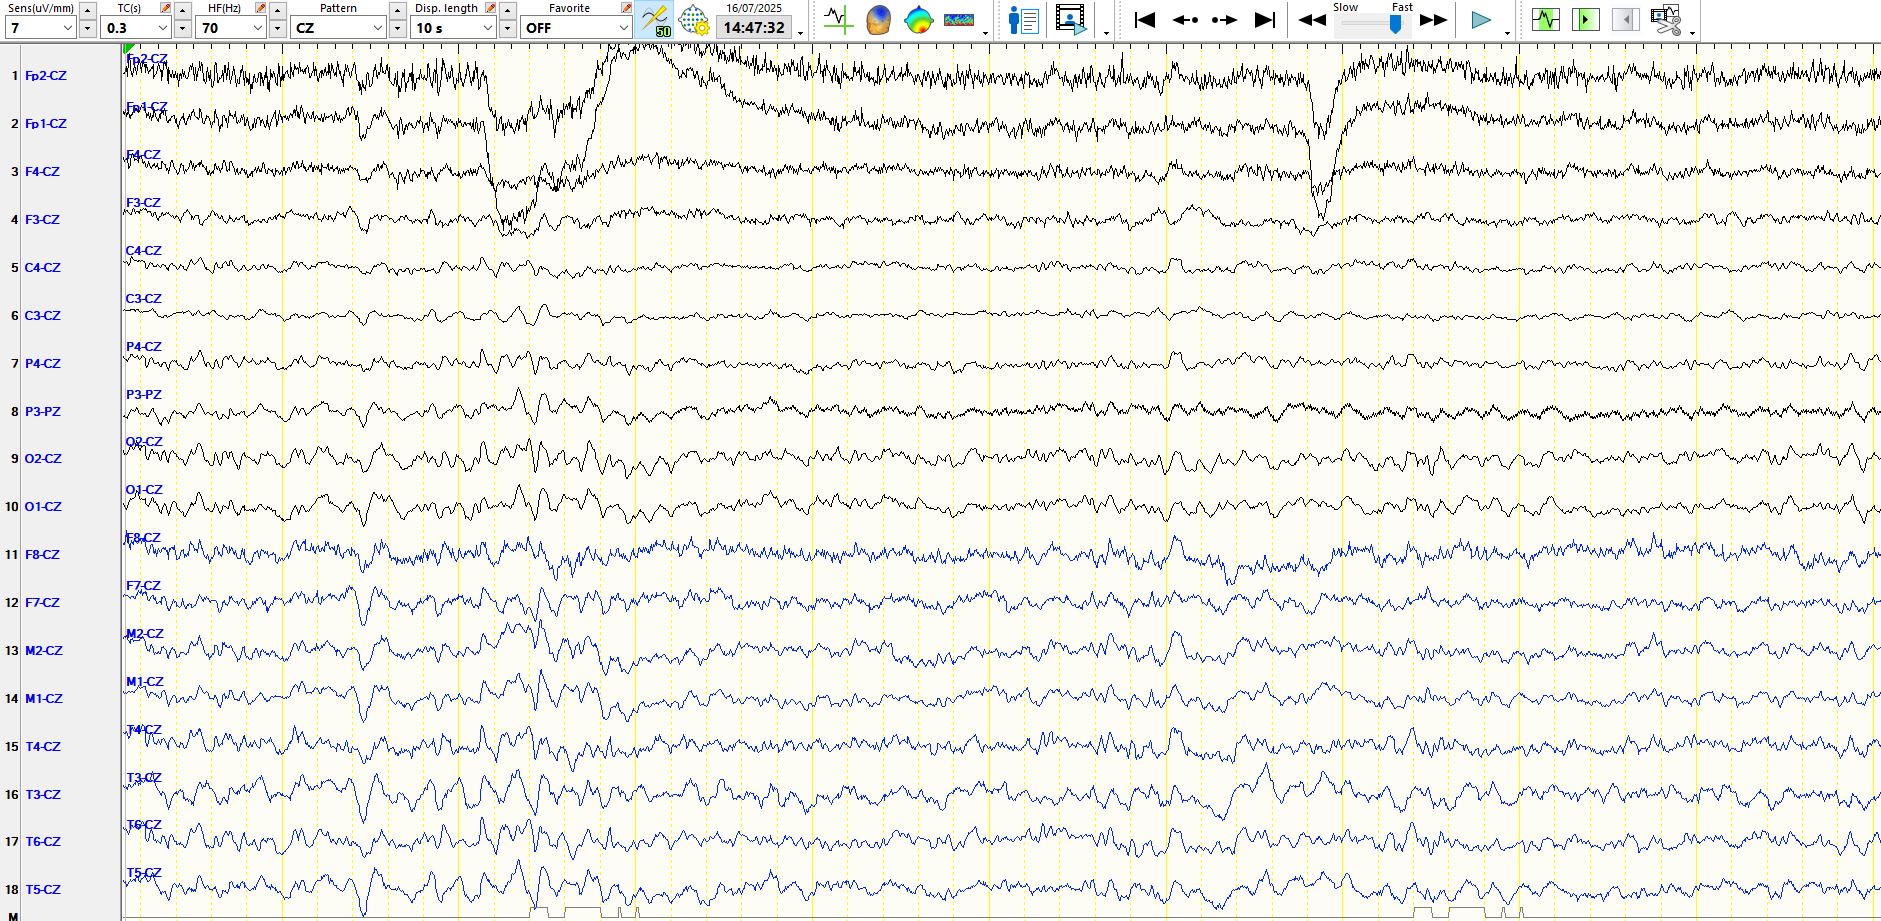Select channel 13 M2-CZ label

coord(44,651)
